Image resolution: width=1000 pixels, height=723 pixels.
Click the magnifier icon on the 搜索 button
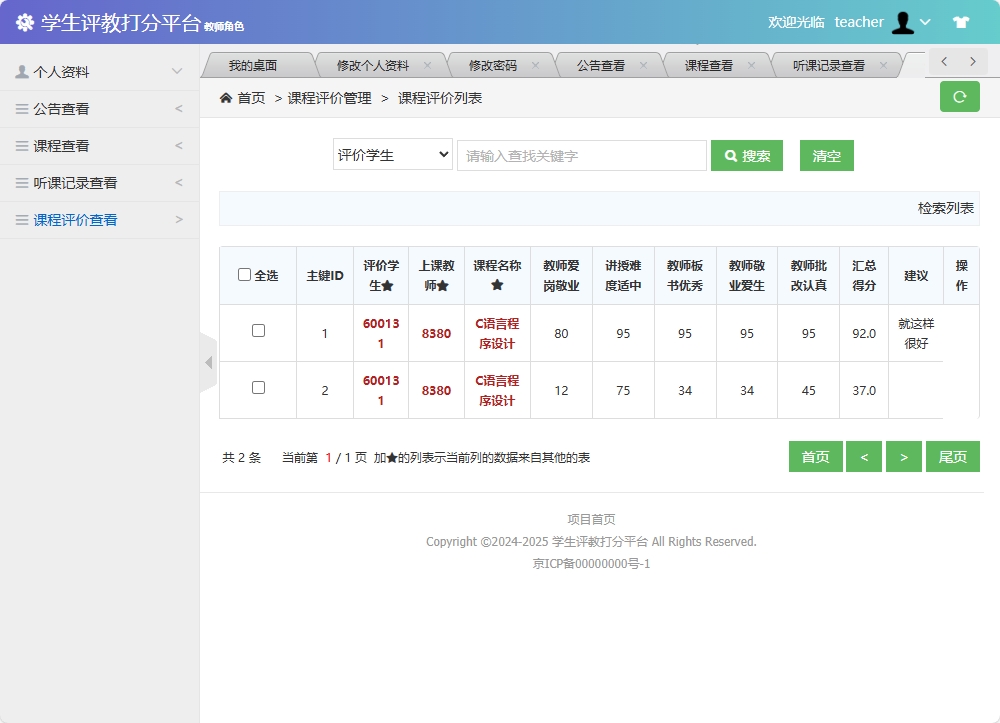coord(729,155)
